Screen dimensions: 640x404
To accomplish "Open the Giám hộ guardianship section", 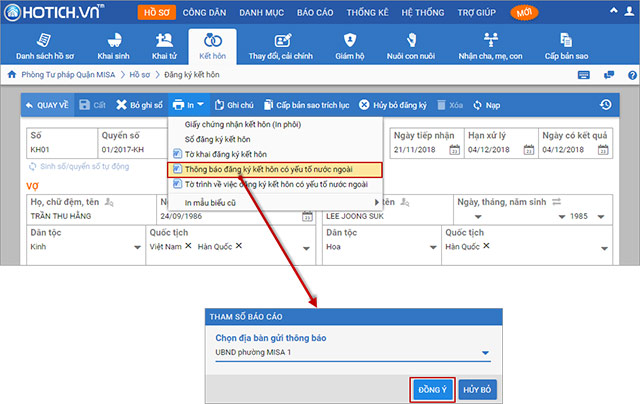I will [350, 47].
